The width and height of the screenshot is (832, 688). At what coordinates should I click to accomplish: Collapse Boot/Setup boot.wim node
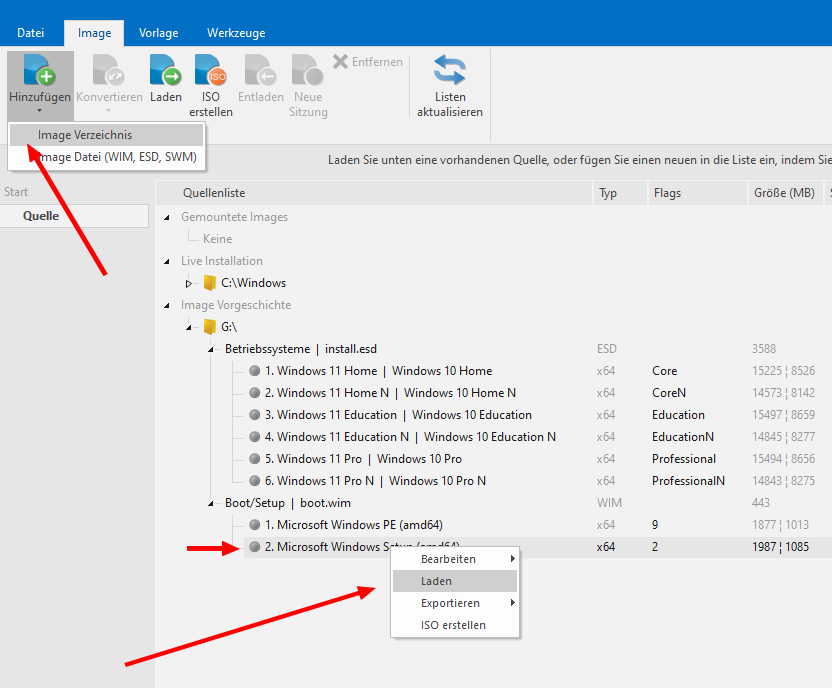pyautogui.click(x=211, y=503)
